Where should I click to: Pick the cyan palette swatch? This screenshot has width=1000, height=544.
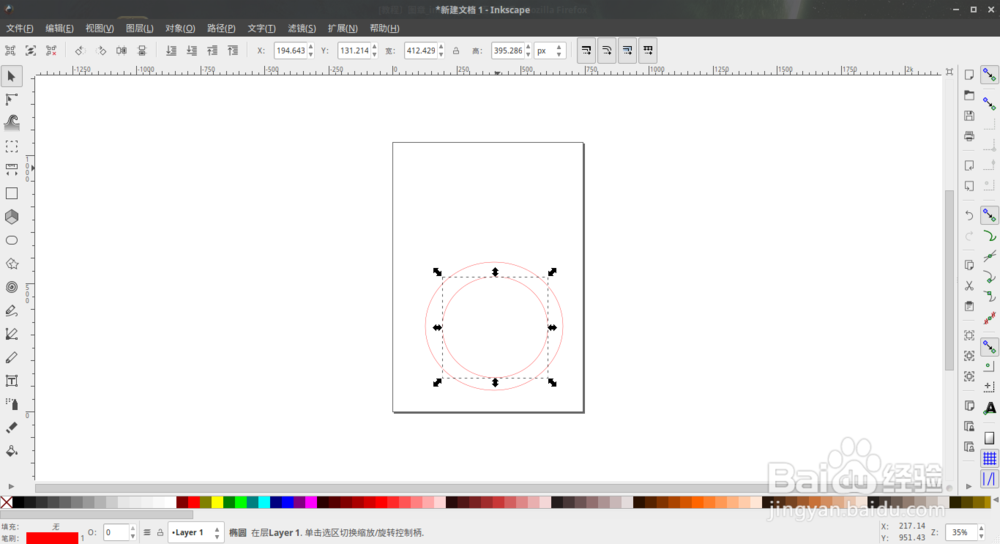coord(263,503)
